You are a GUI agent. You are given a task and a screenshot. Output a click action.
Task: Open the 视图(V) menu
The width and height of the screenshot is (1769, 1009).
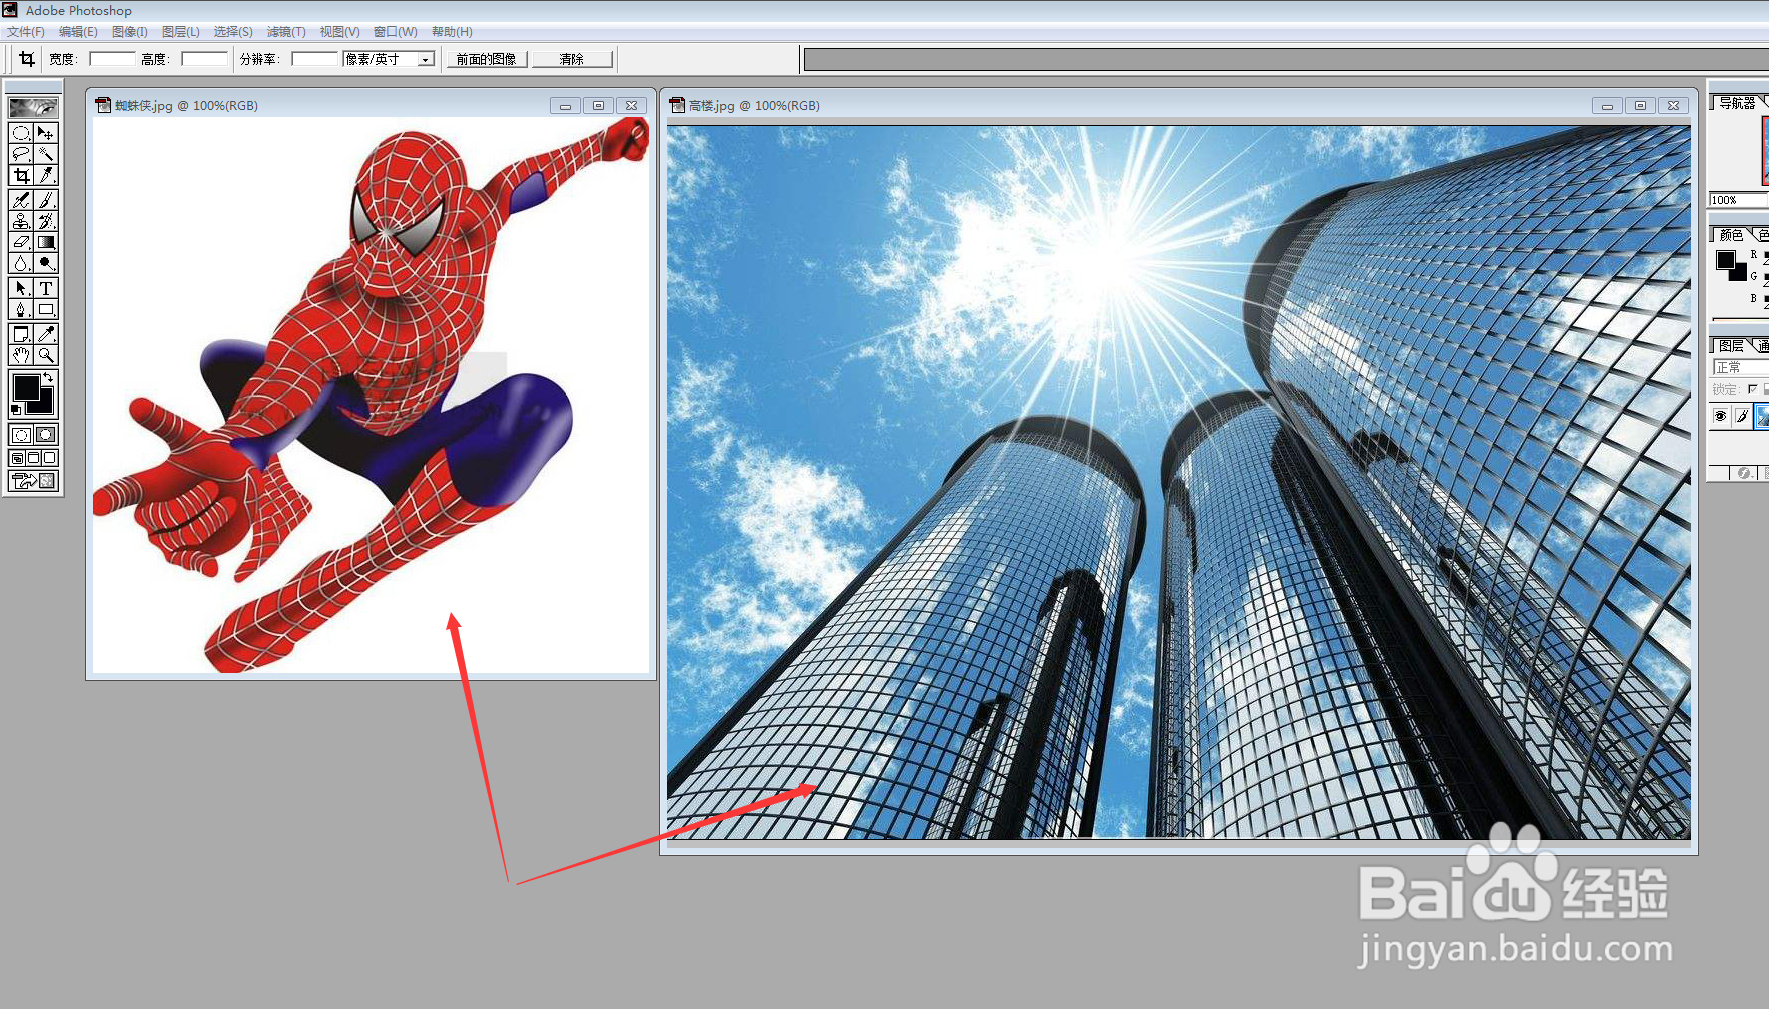[339, 32]
